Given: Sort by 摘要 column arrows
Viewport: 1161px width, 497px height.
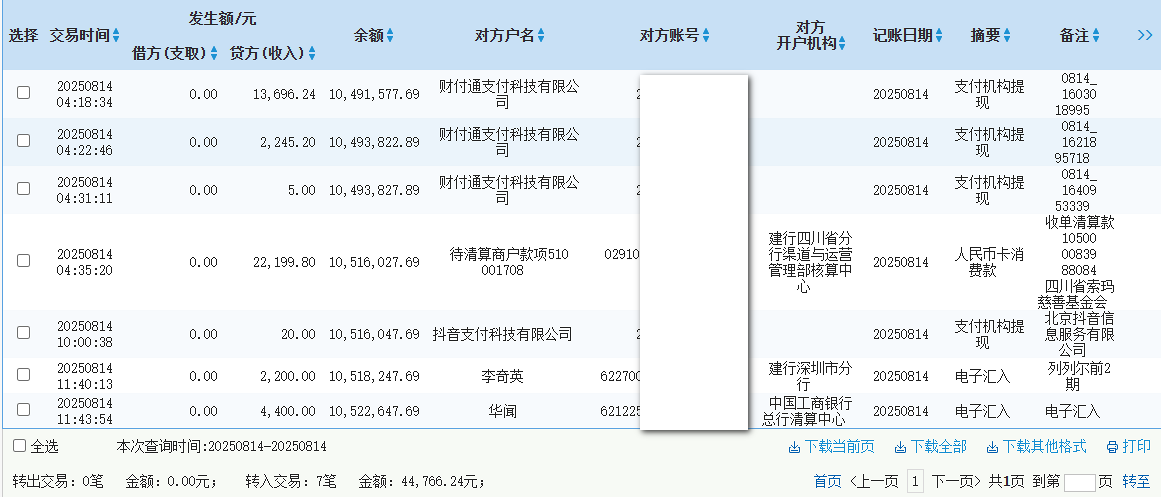Looking at the screenshot, I should 1007,35.
